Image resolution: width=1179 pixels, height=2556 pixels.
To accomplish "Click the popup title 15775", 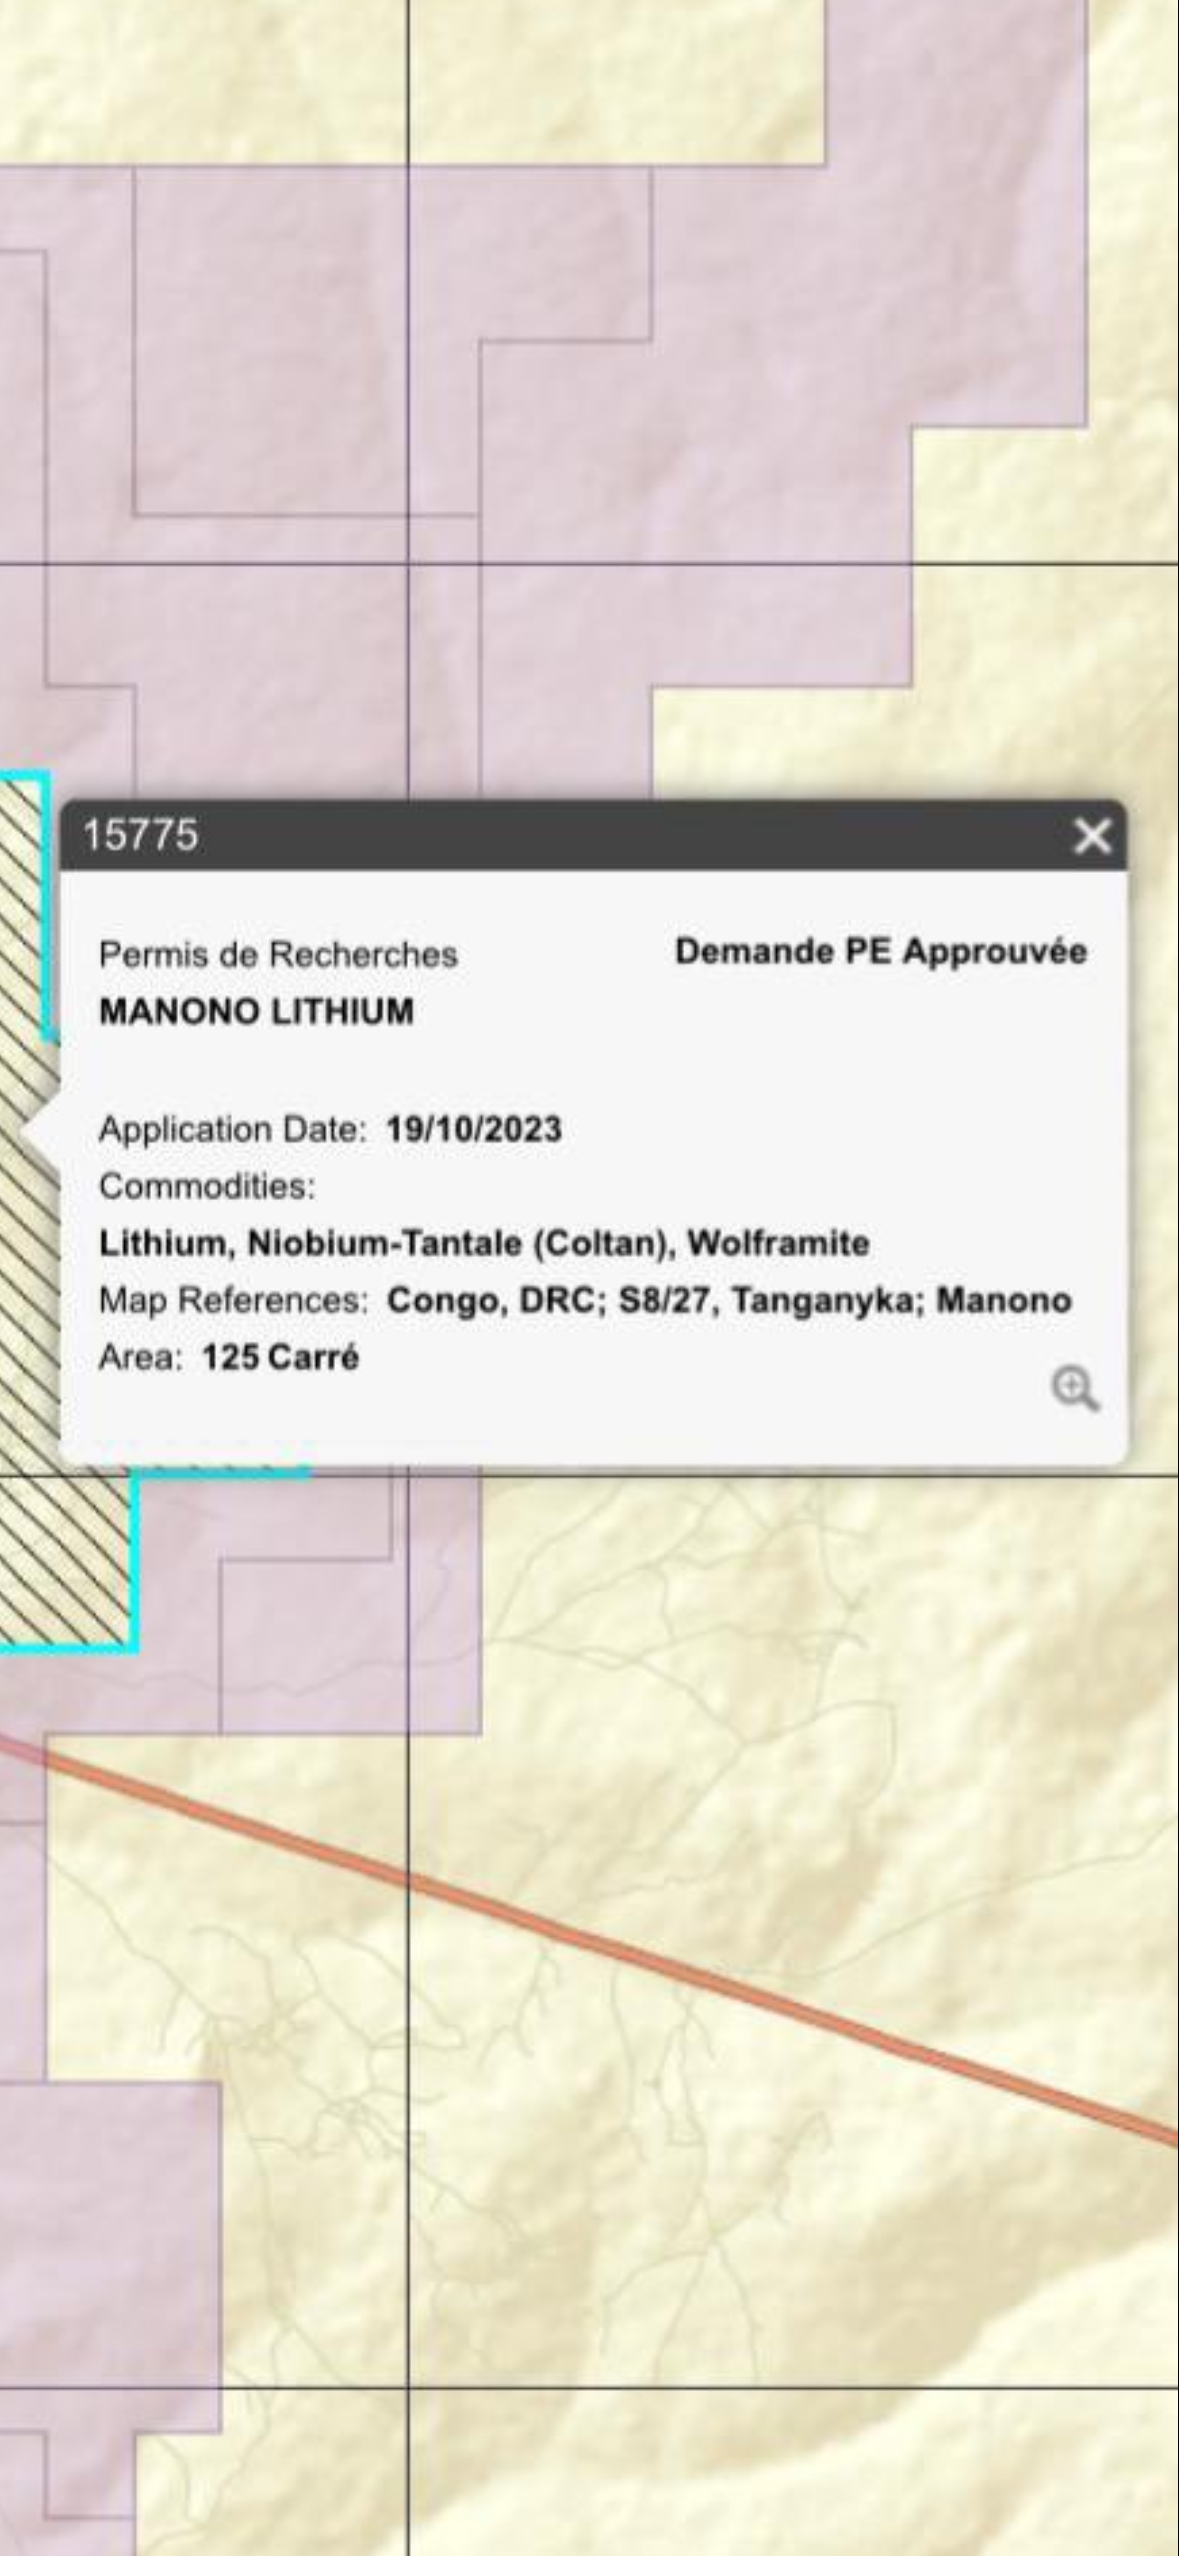I will pyautogui.click(x=140, y=836).
